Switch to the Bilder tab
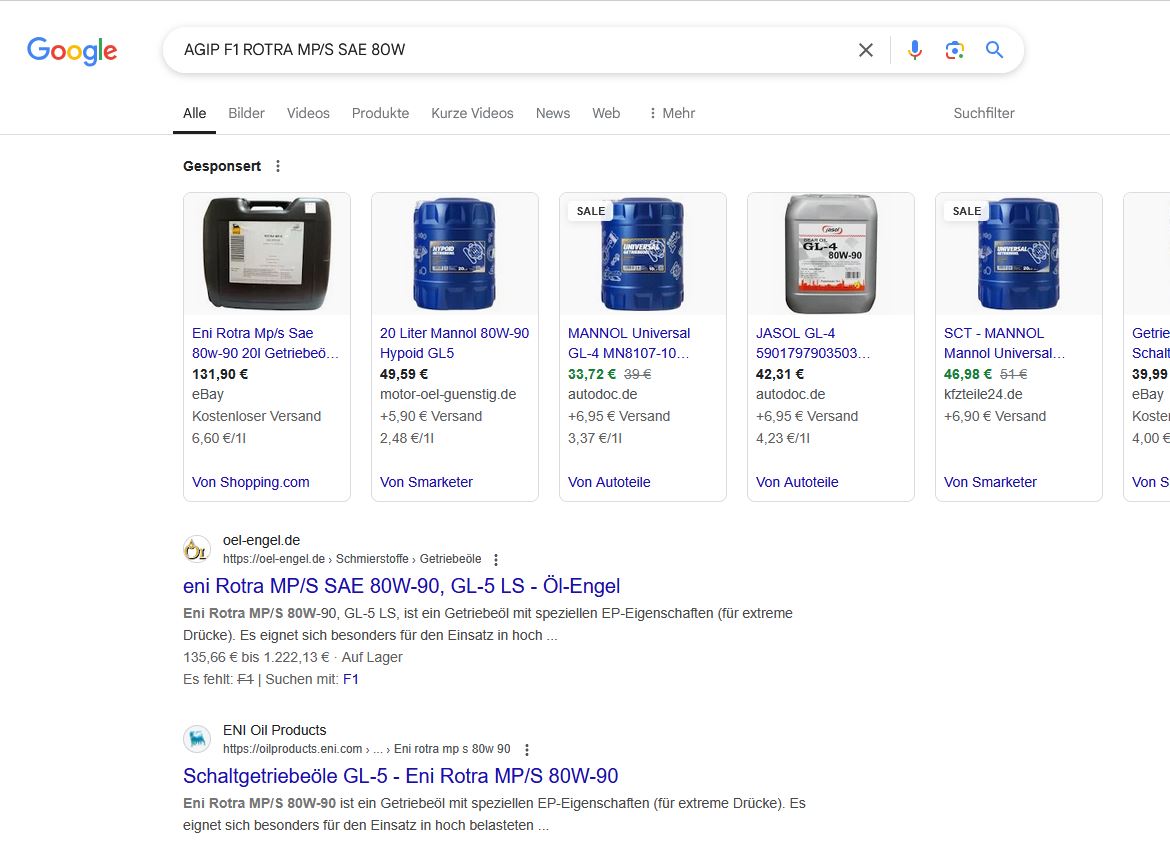 tap(246, 113)
